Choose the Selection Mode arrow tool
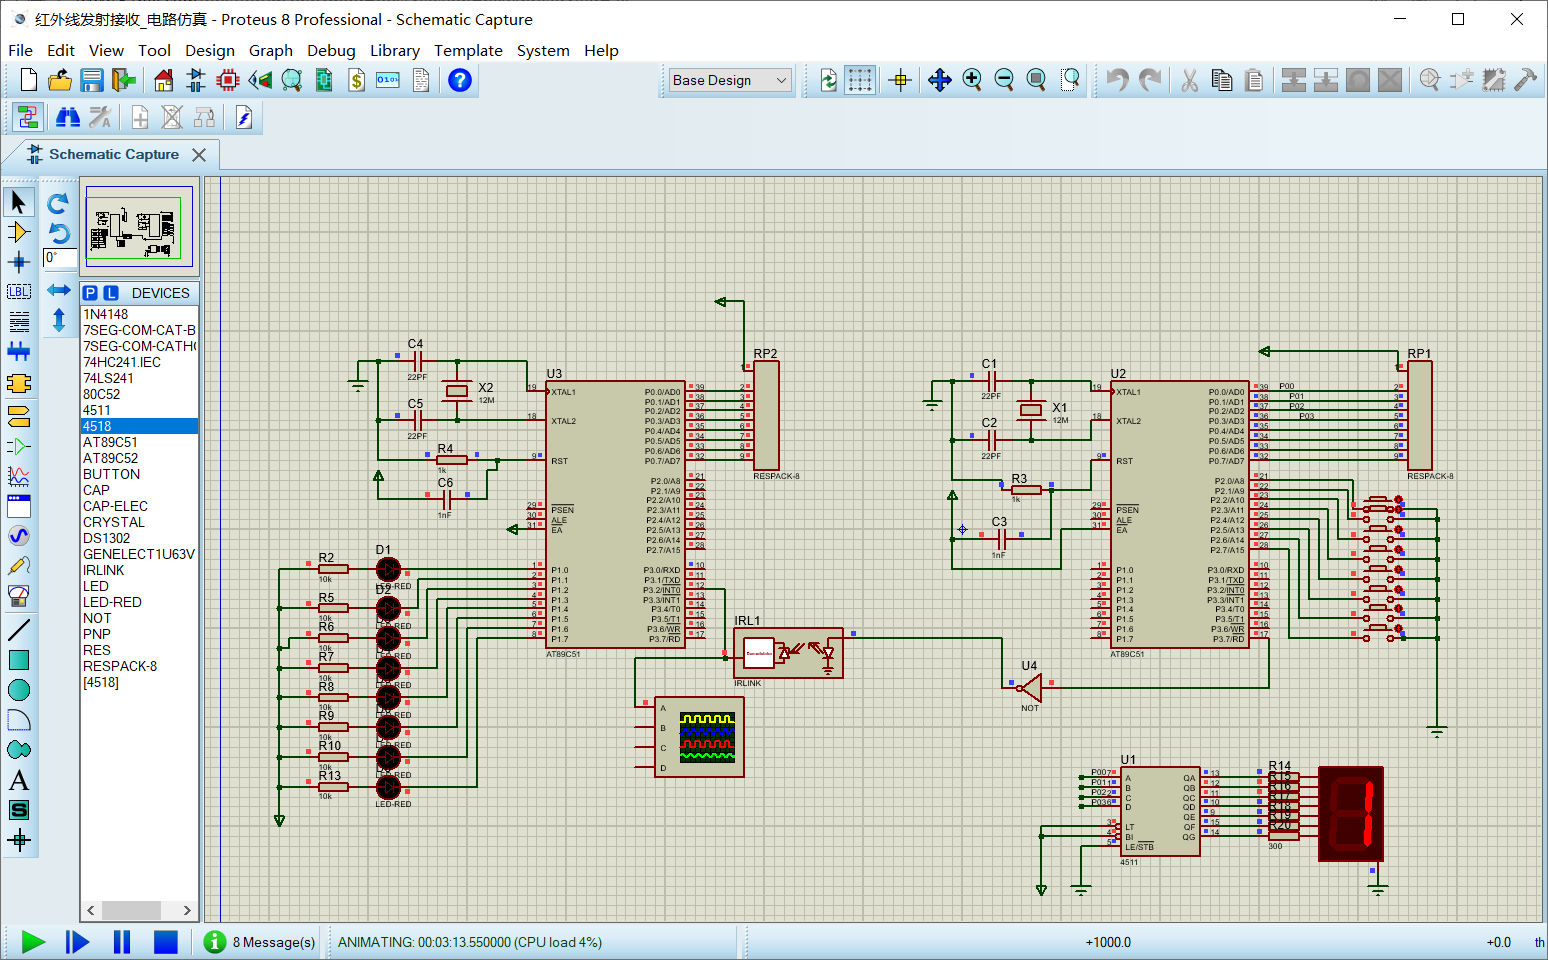This screenshot has width=1548, height=960. 19,201
